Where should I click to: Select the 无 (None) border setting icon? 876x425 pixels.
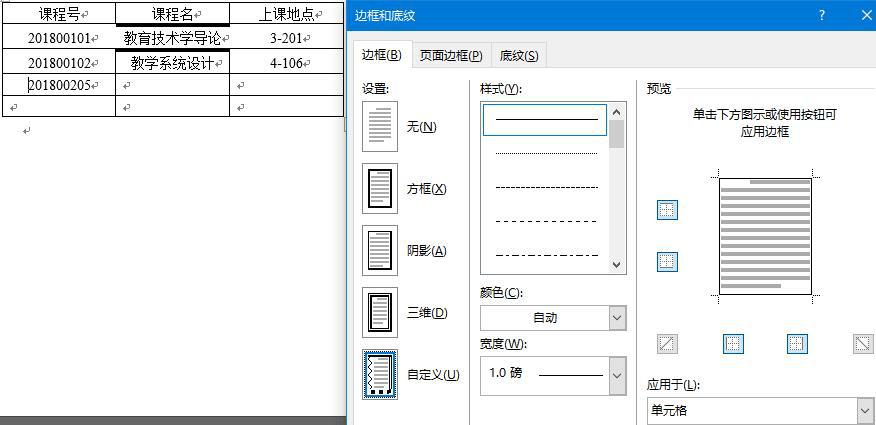click(x=380, y=127)
